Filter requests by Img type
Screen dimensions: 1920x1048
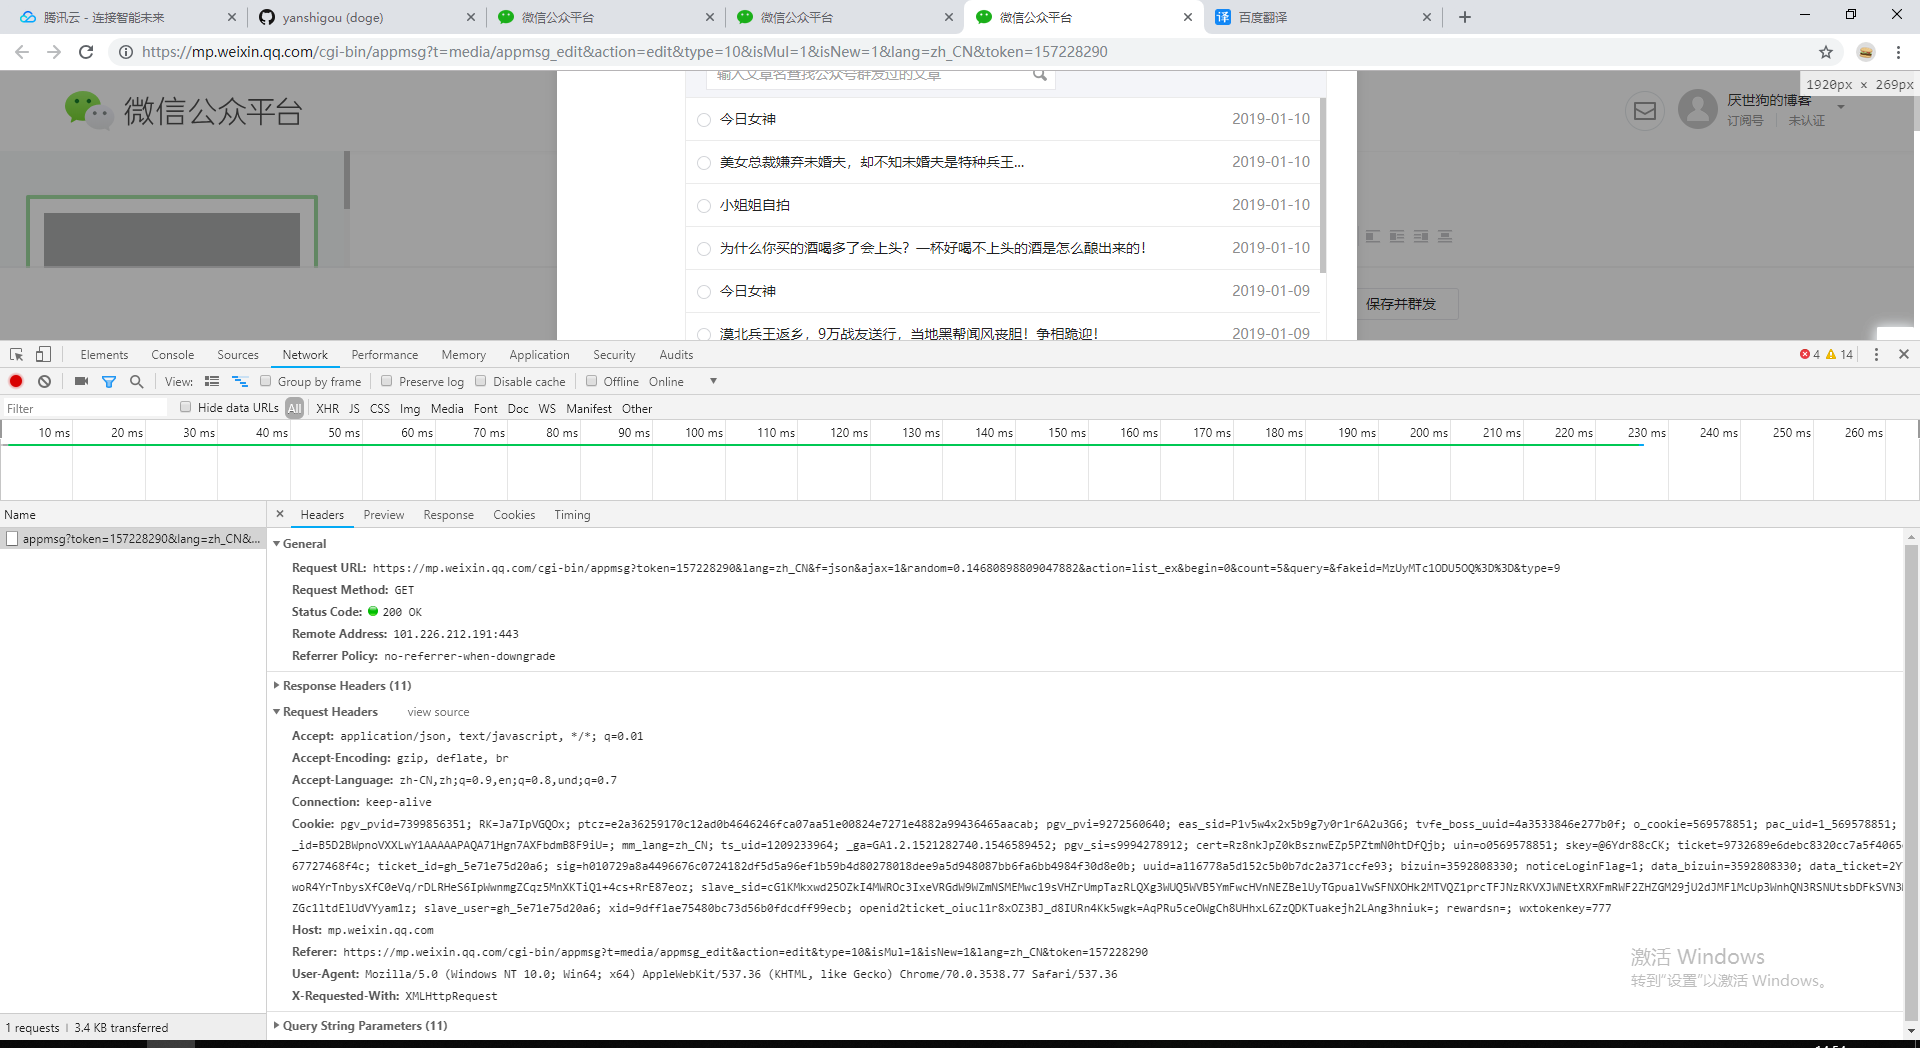410,408
